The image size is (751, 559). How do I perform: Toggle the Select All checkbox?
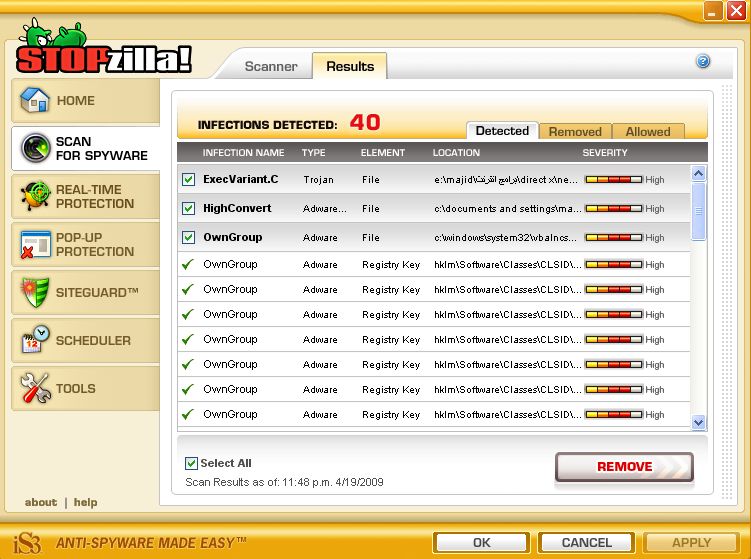click(191, 463)
